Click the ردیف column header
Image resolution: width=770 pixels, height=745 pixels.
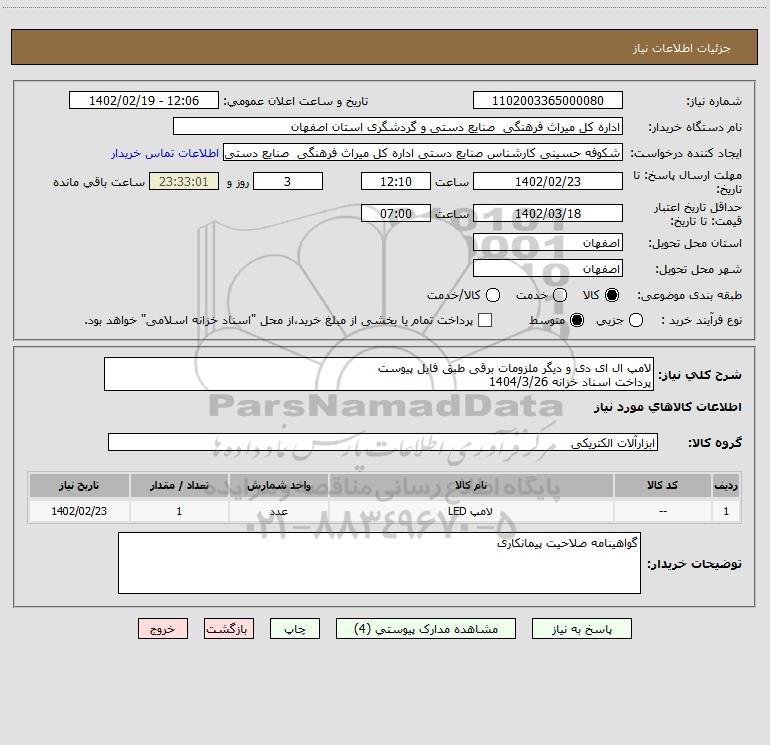click(x=726, y=485)
